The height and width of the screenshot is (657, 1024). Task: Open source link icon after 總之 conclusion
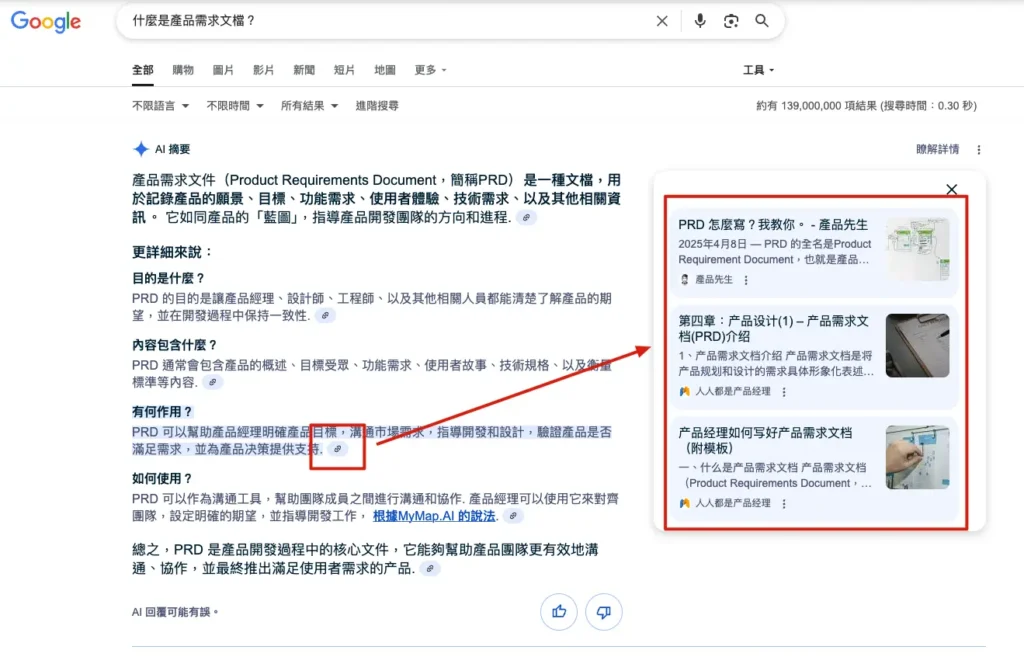coord(430,569)
